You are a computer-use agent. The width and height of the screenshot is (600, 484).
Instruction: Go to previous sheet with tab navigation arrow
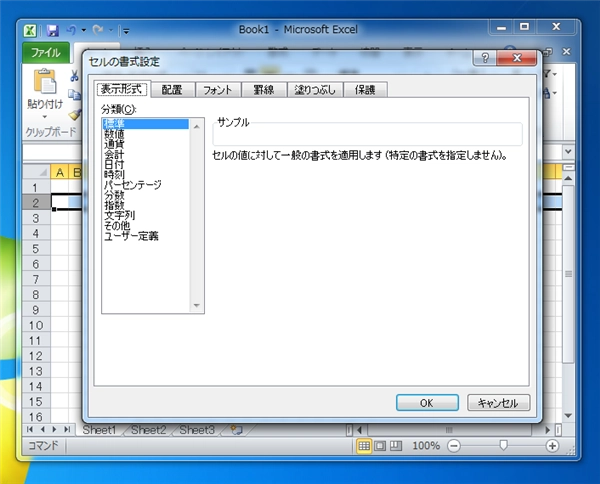[42, 430]
